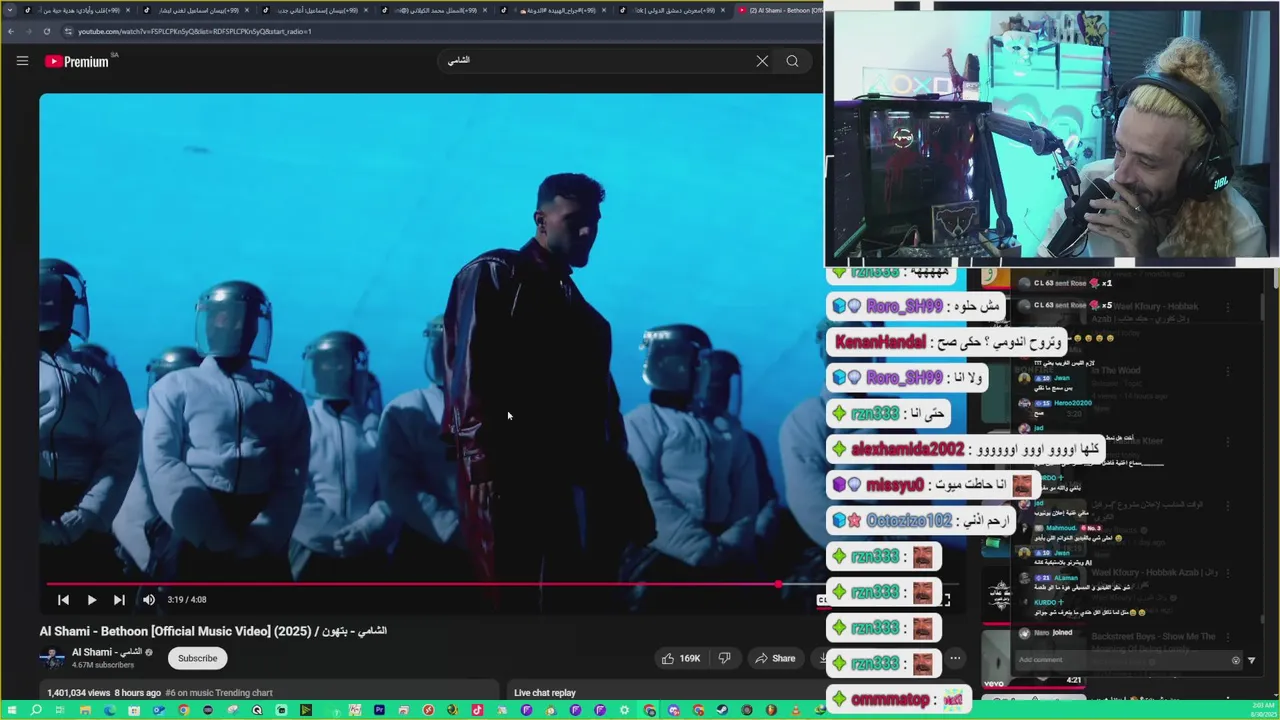
Task: Click the 3:19 / 4:08 time display
Action: tap(187, 600)
